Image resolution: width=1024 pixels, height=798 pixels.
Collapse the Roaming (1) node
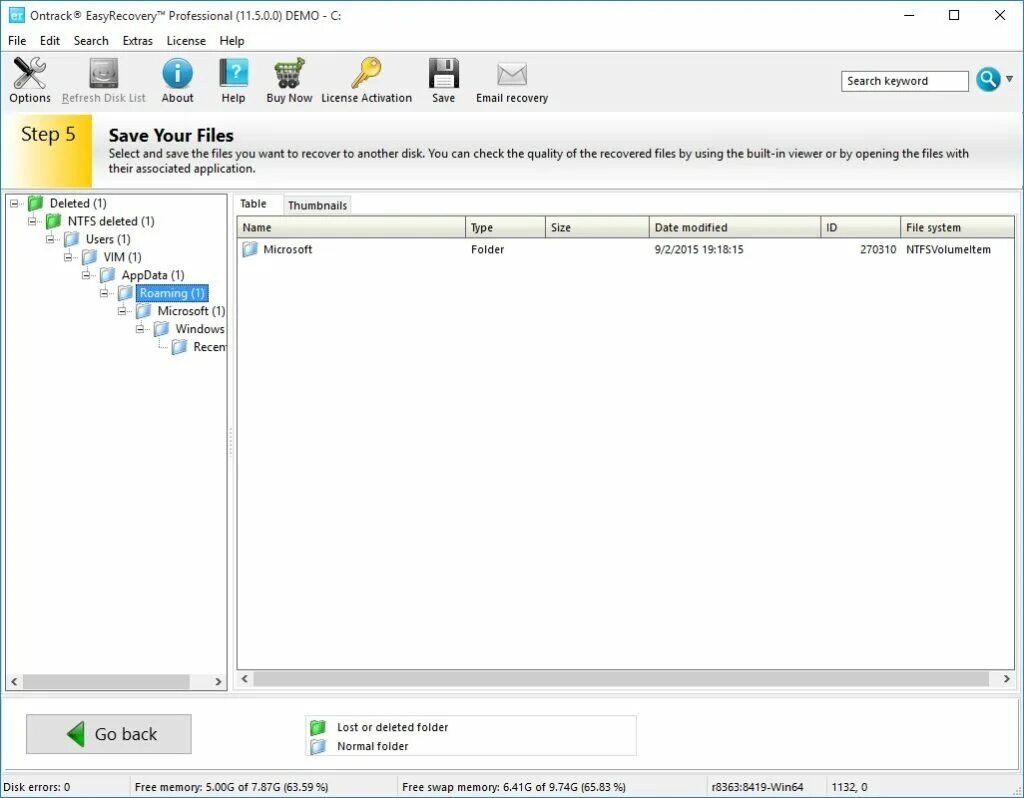pos(104,293)
